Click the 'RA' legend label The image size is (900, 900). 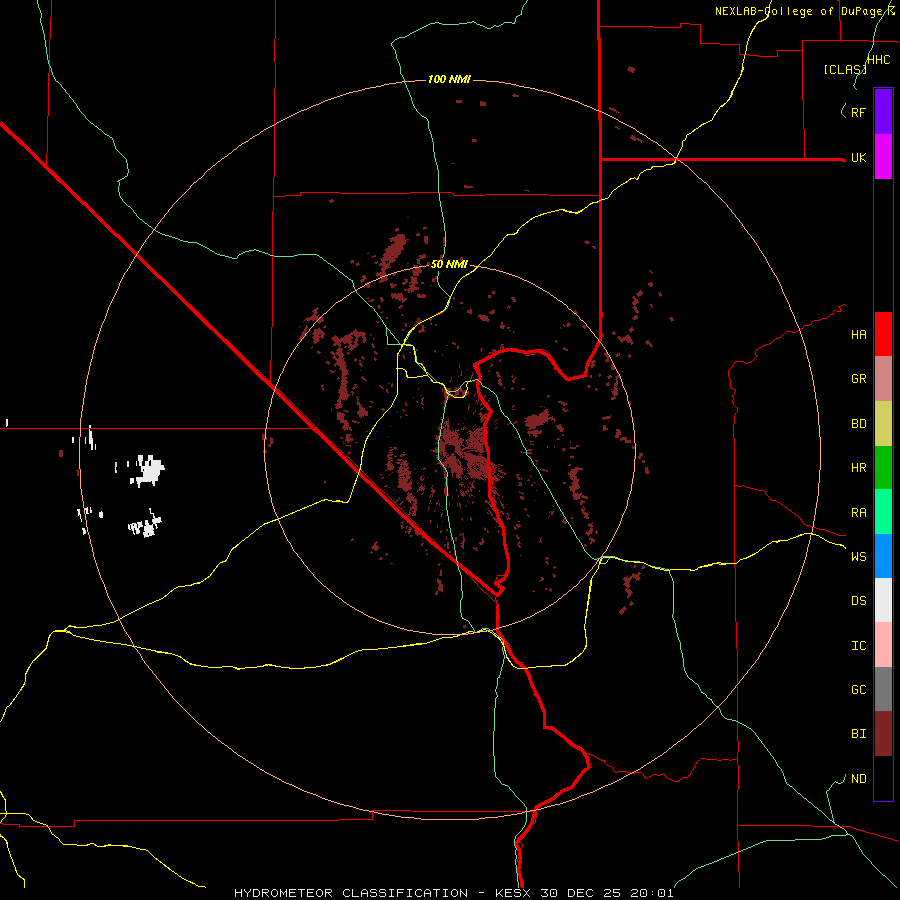[x=858, y=513]
